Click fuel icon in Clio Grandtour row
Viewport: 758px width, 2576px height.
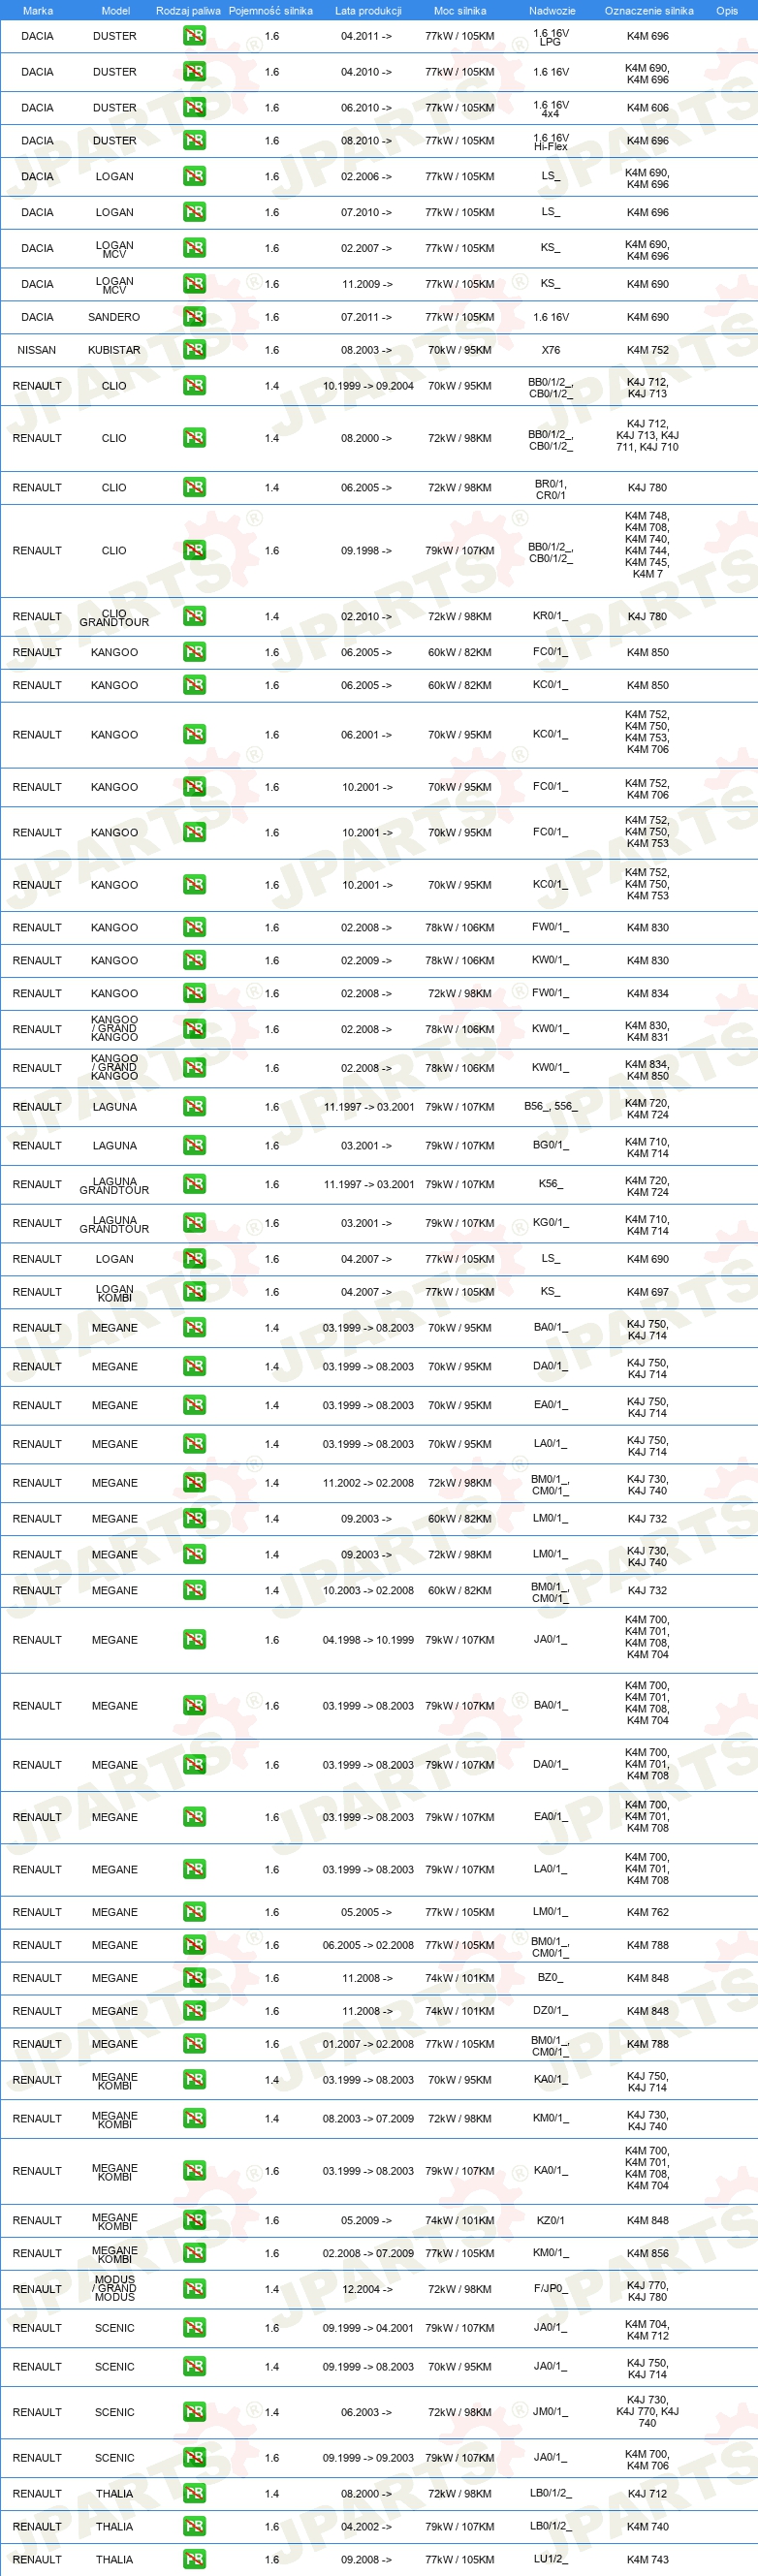[x=194, y=617]
